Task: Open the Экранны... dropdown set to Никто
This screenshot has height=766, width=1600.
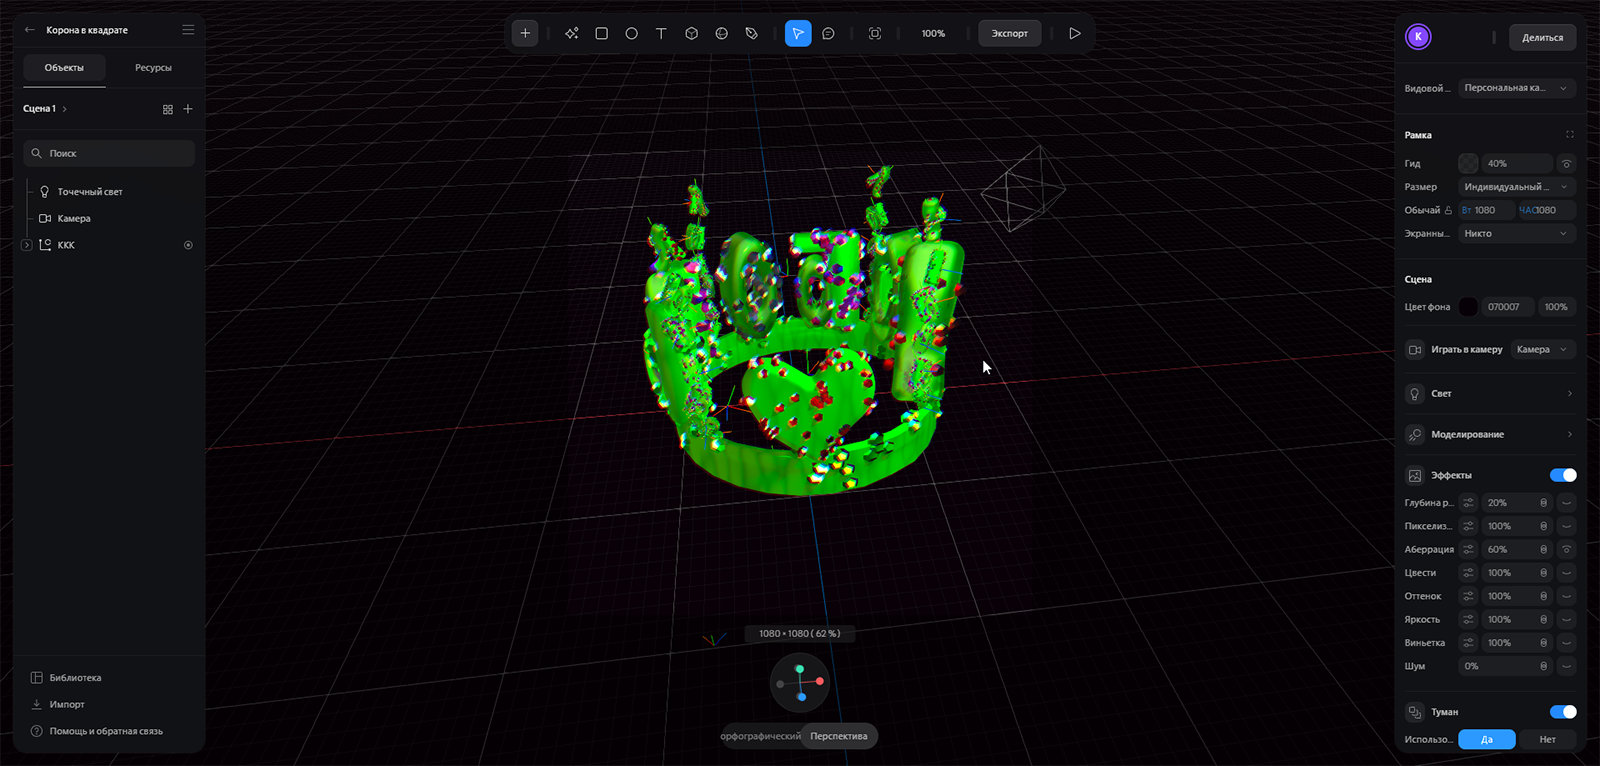Action: [x=1516, y=233]
